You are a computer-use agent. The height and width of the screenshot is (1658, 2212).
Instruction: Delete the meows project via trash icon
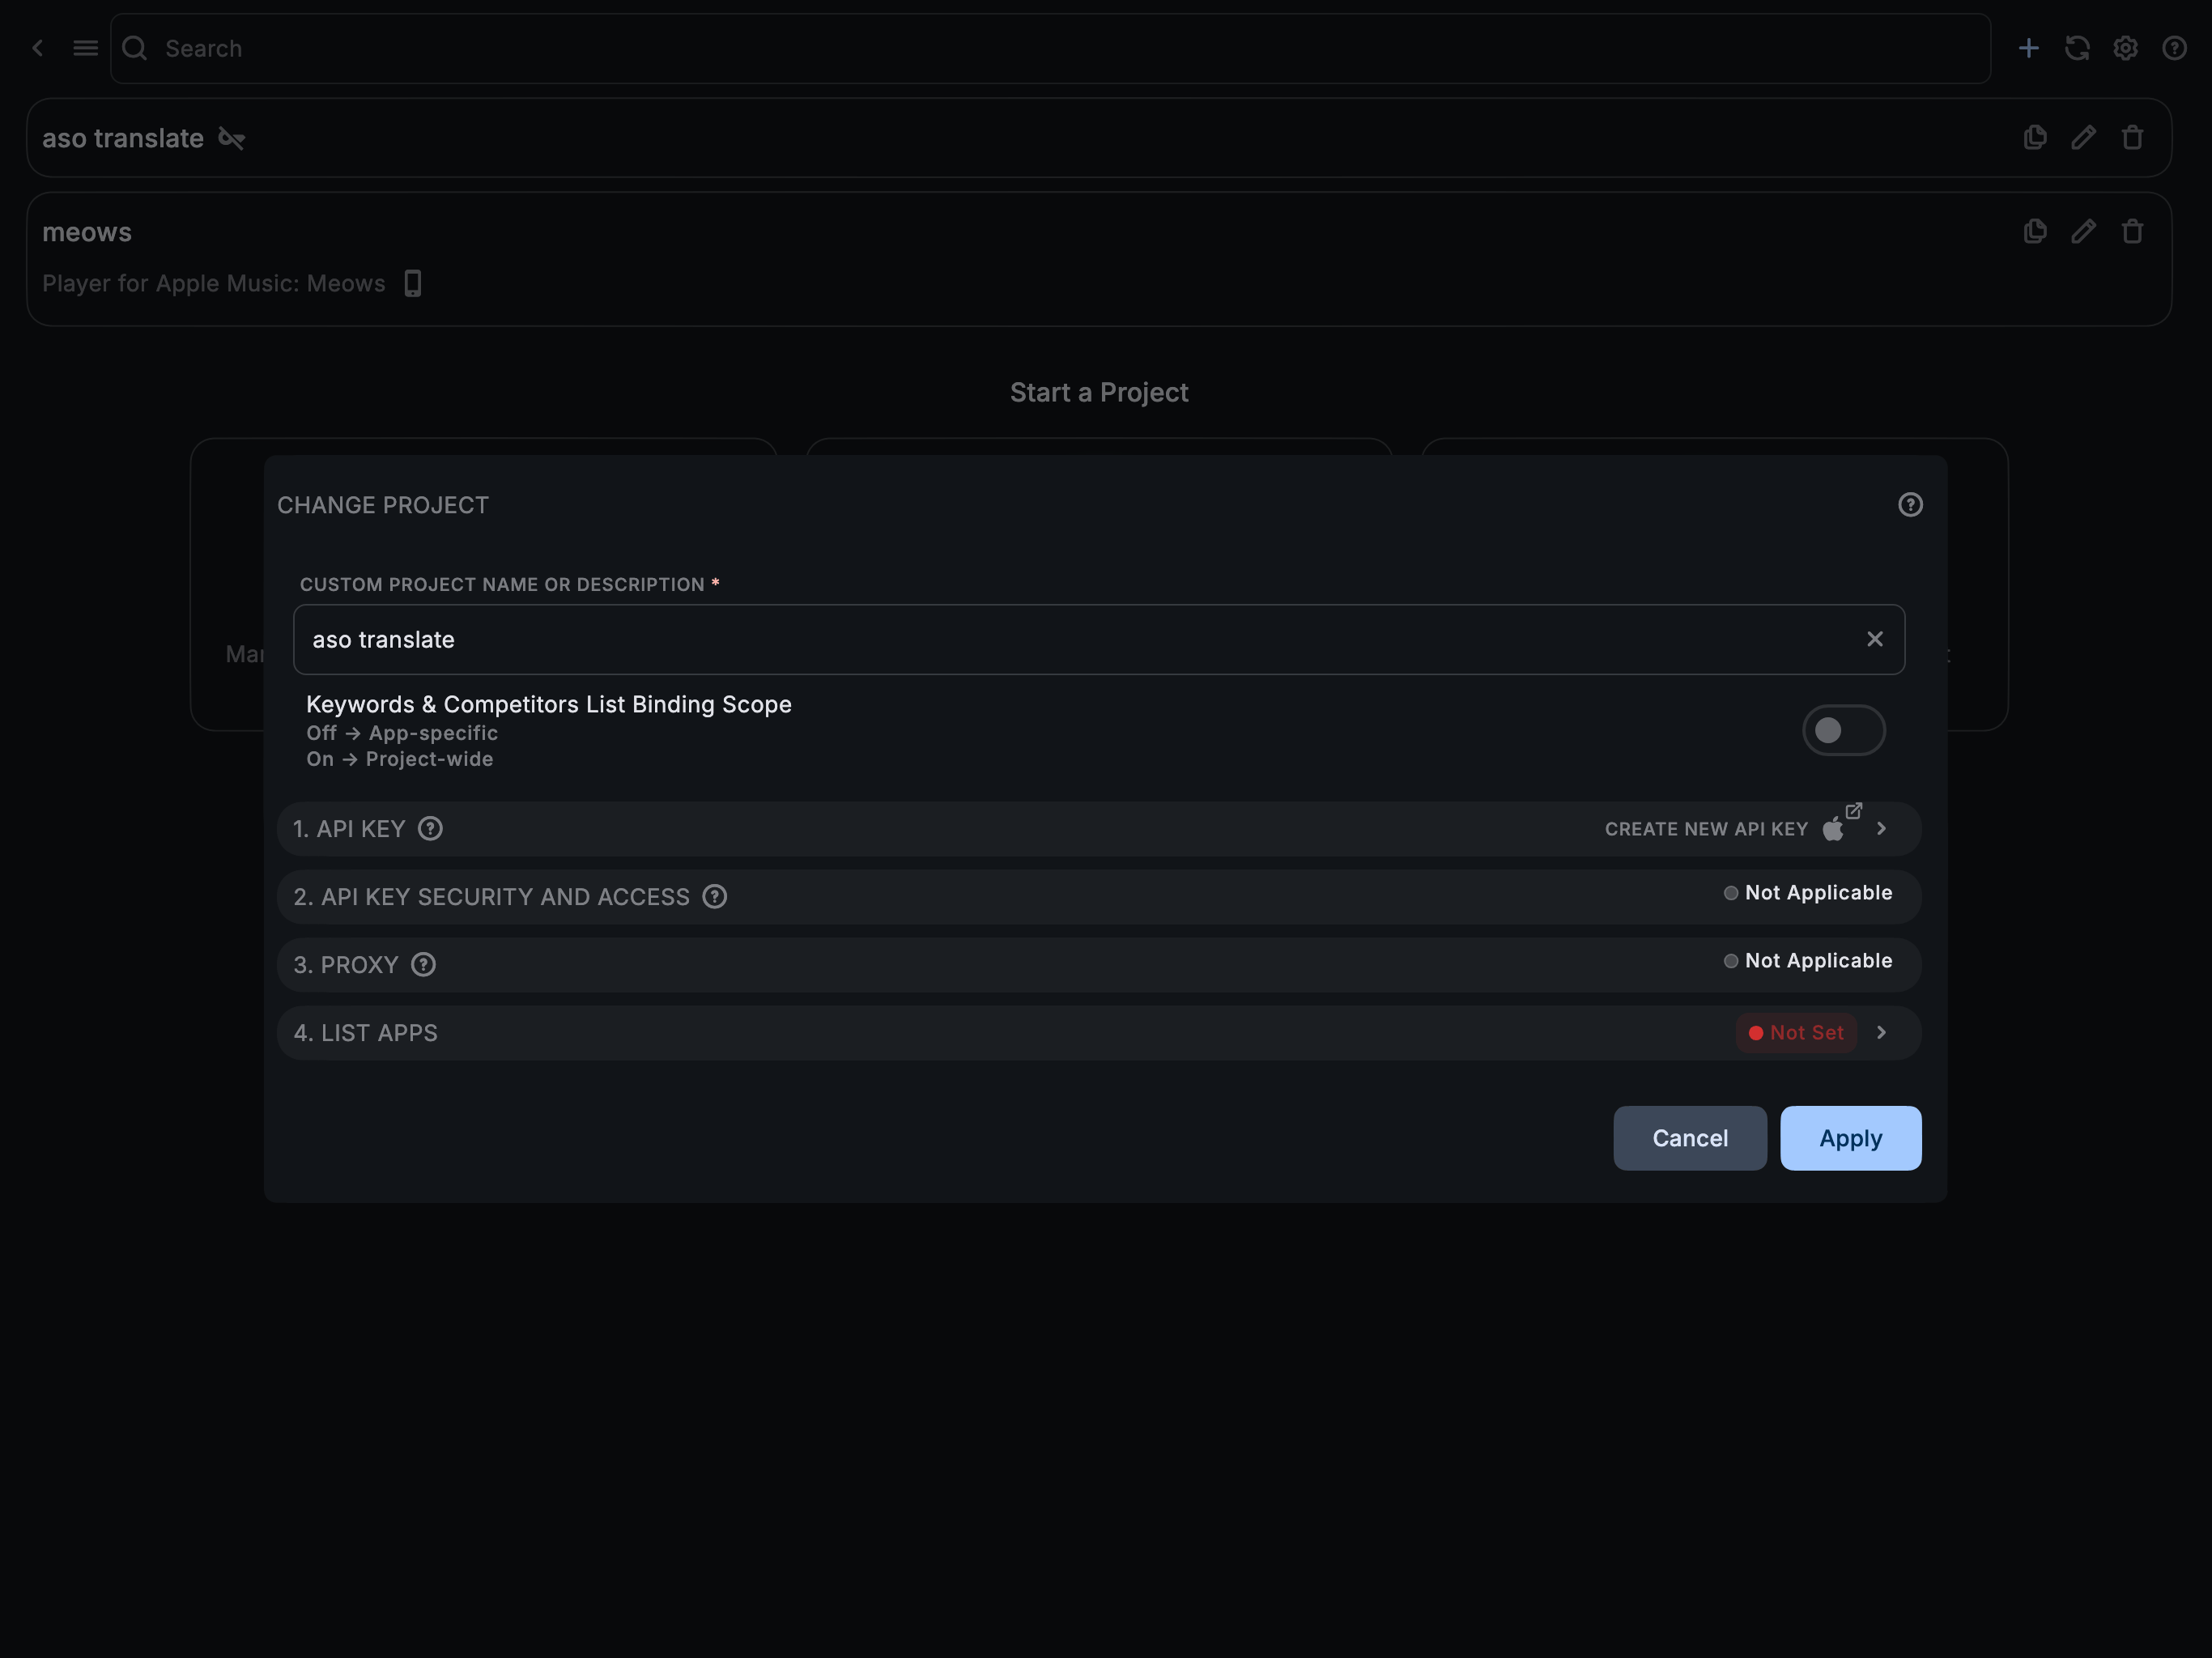(x=2132, y=232)
